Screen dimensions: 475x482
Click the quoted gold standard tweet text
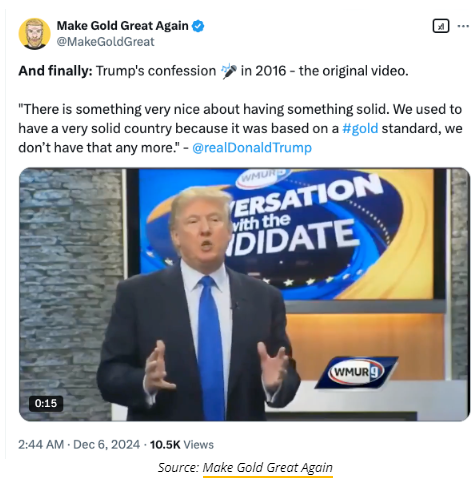(240, 128)
